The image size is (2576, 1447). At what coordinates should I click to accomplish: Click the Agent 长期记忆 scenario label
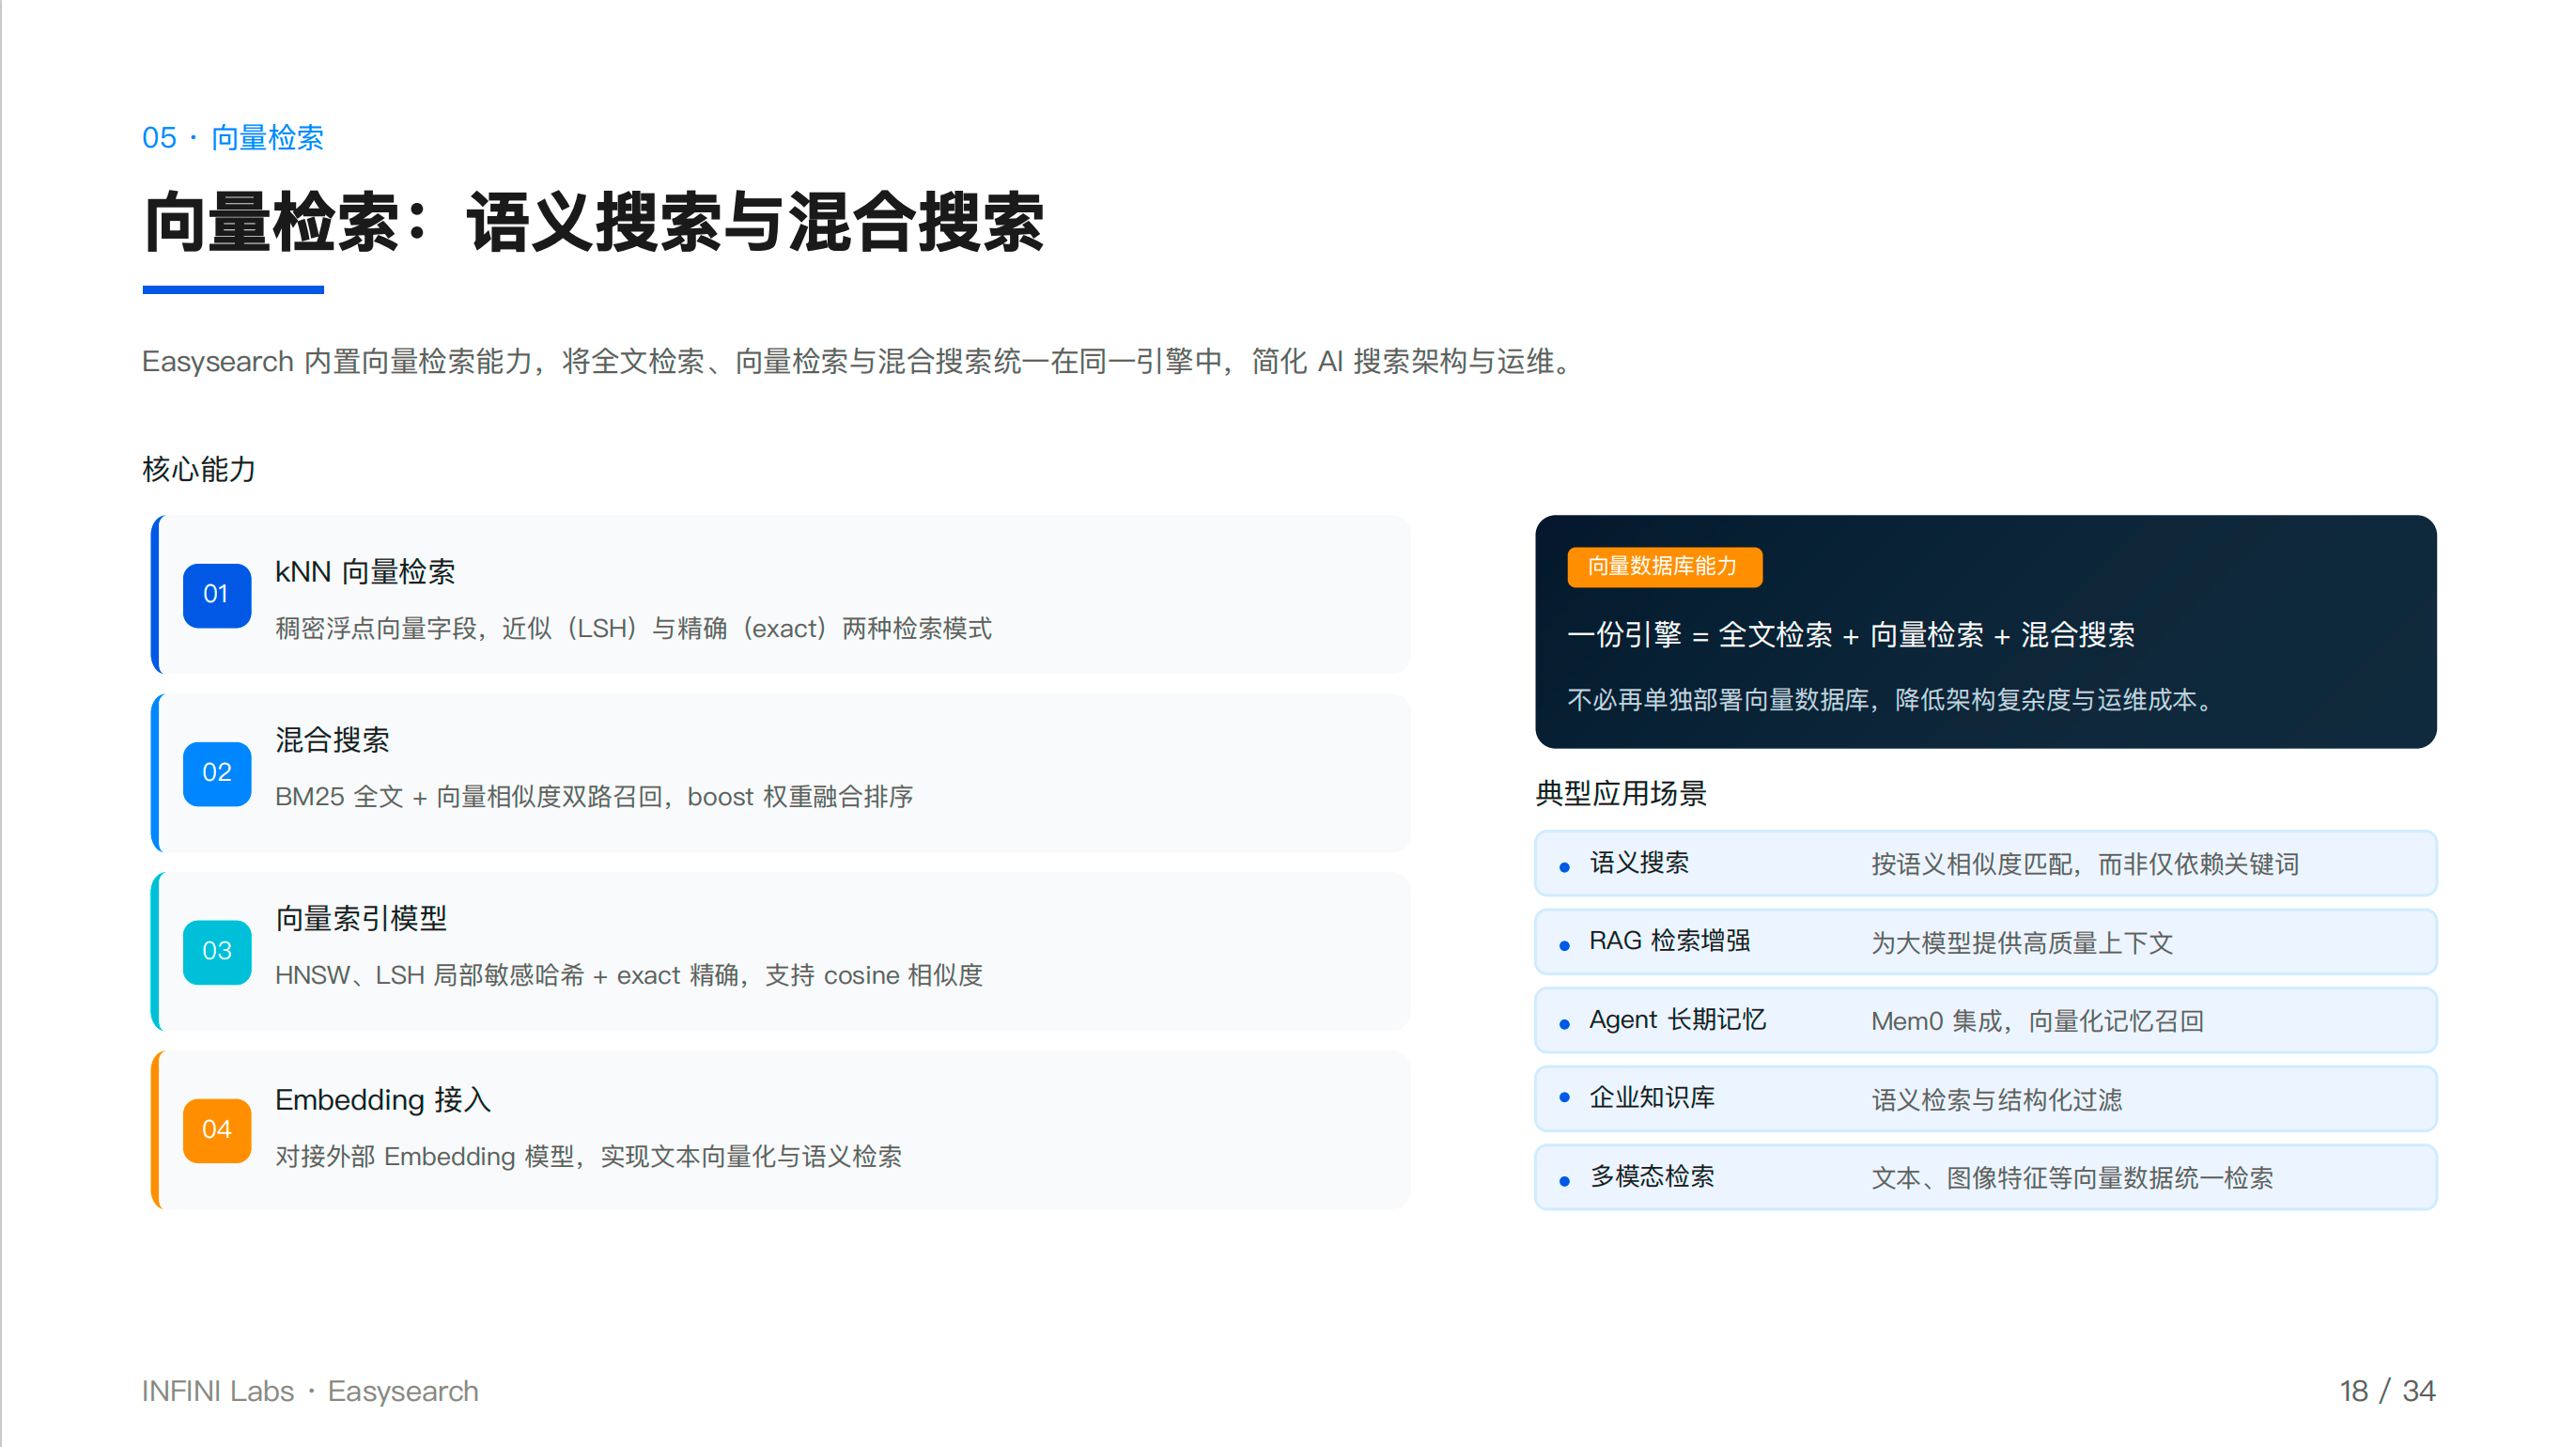[x=1677, y=1020]
